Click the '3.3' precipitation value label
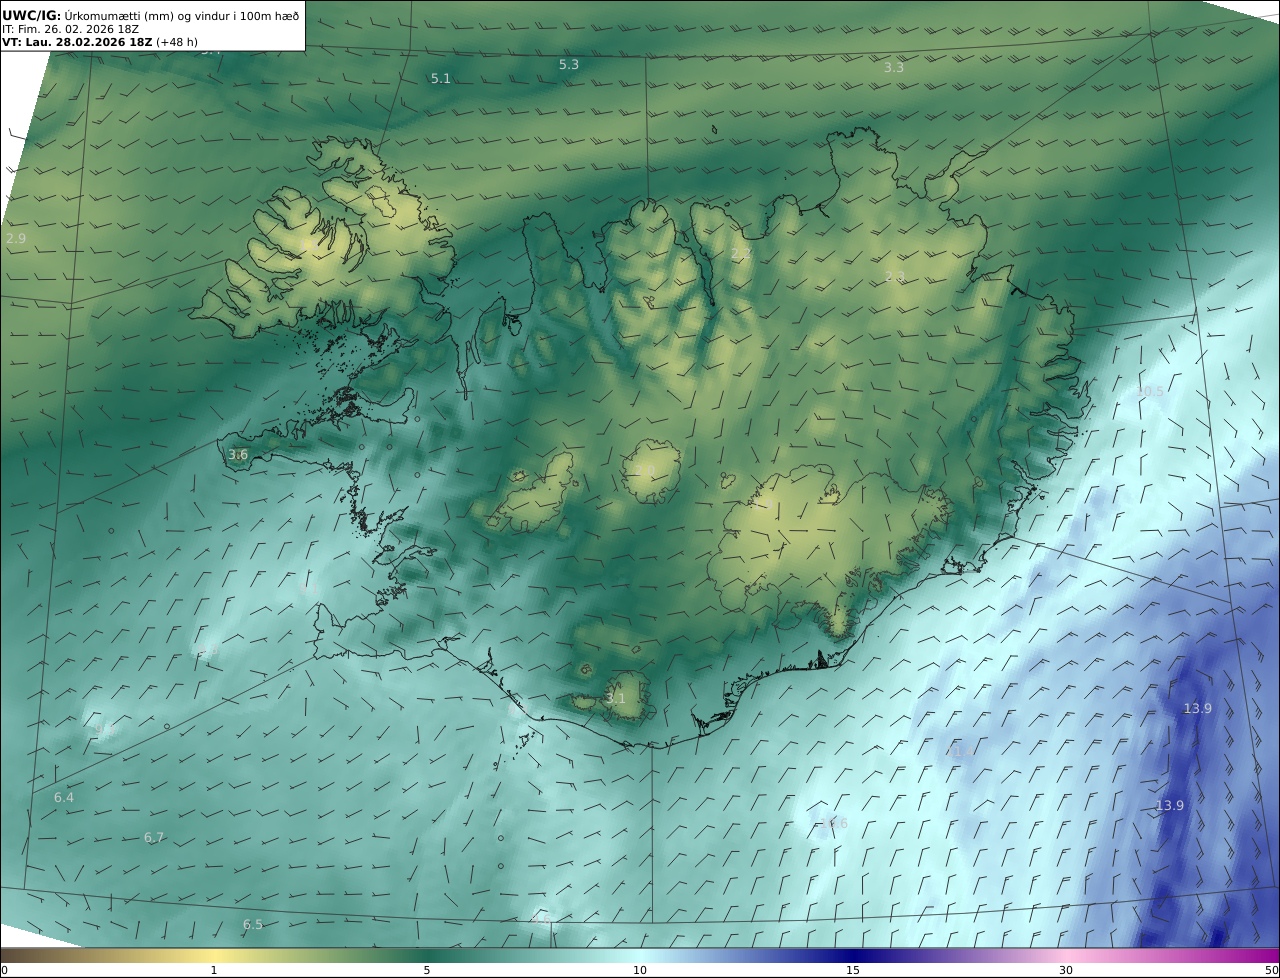 (894, 67)
